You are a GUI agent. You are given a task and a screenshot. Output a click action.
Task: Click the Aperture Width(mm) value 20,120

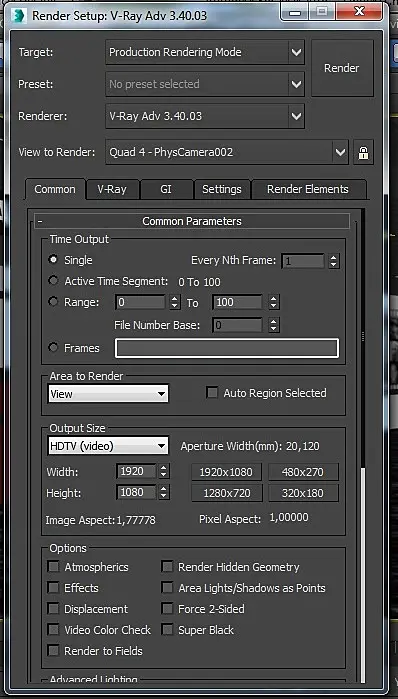point(303,446)
